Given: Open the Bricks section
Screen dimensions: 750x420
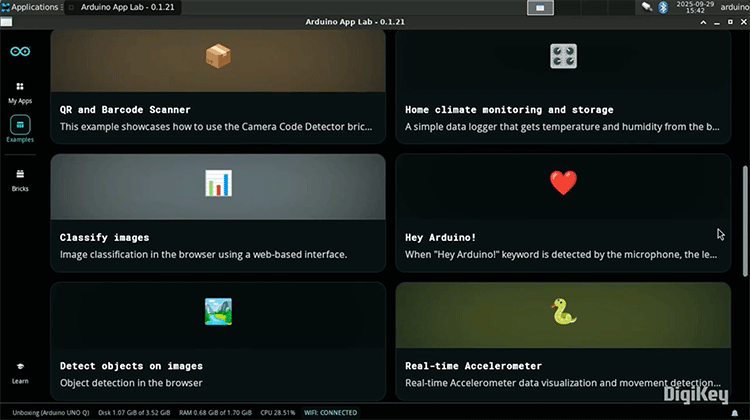Looking at the screenshot, I should coord(20,179).
